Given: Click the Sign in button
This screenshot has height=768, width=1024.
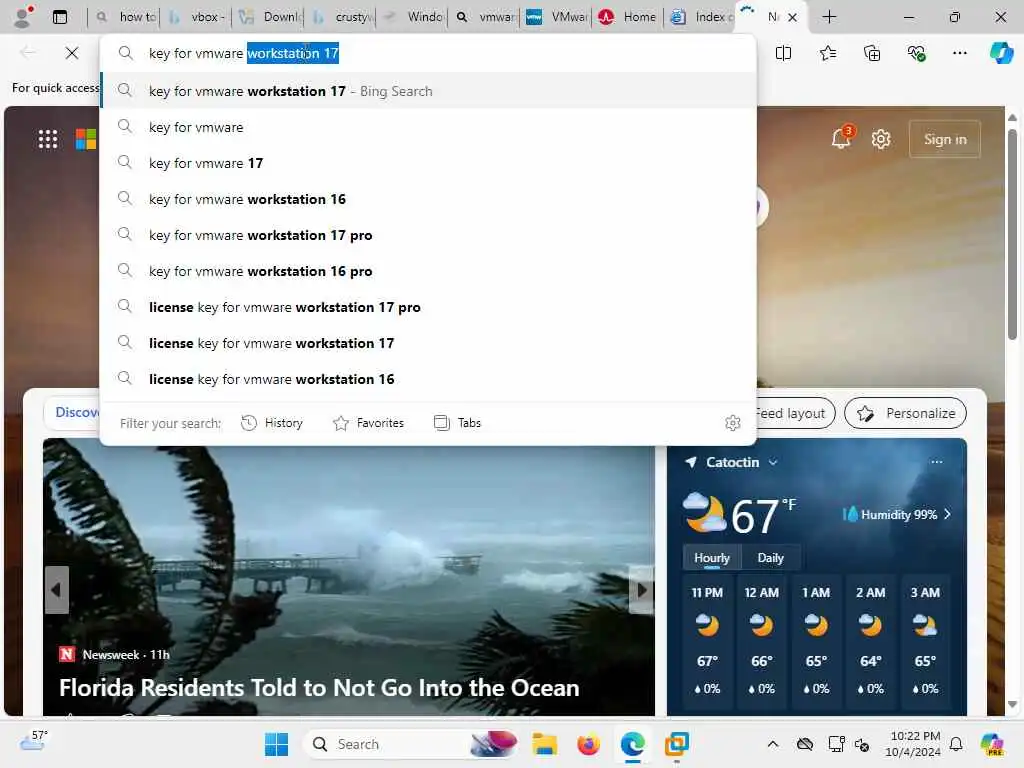Looking at the screenshot, I should pos(944,139).
